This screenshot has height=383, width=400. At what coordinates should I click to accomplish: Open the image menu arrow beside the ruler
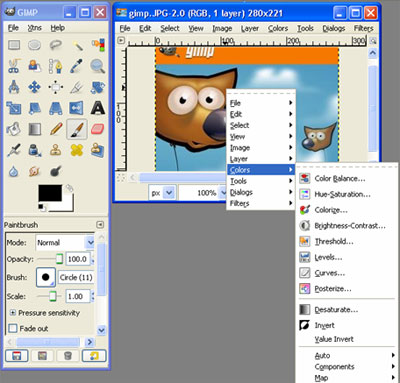click(x=121, y=40)
